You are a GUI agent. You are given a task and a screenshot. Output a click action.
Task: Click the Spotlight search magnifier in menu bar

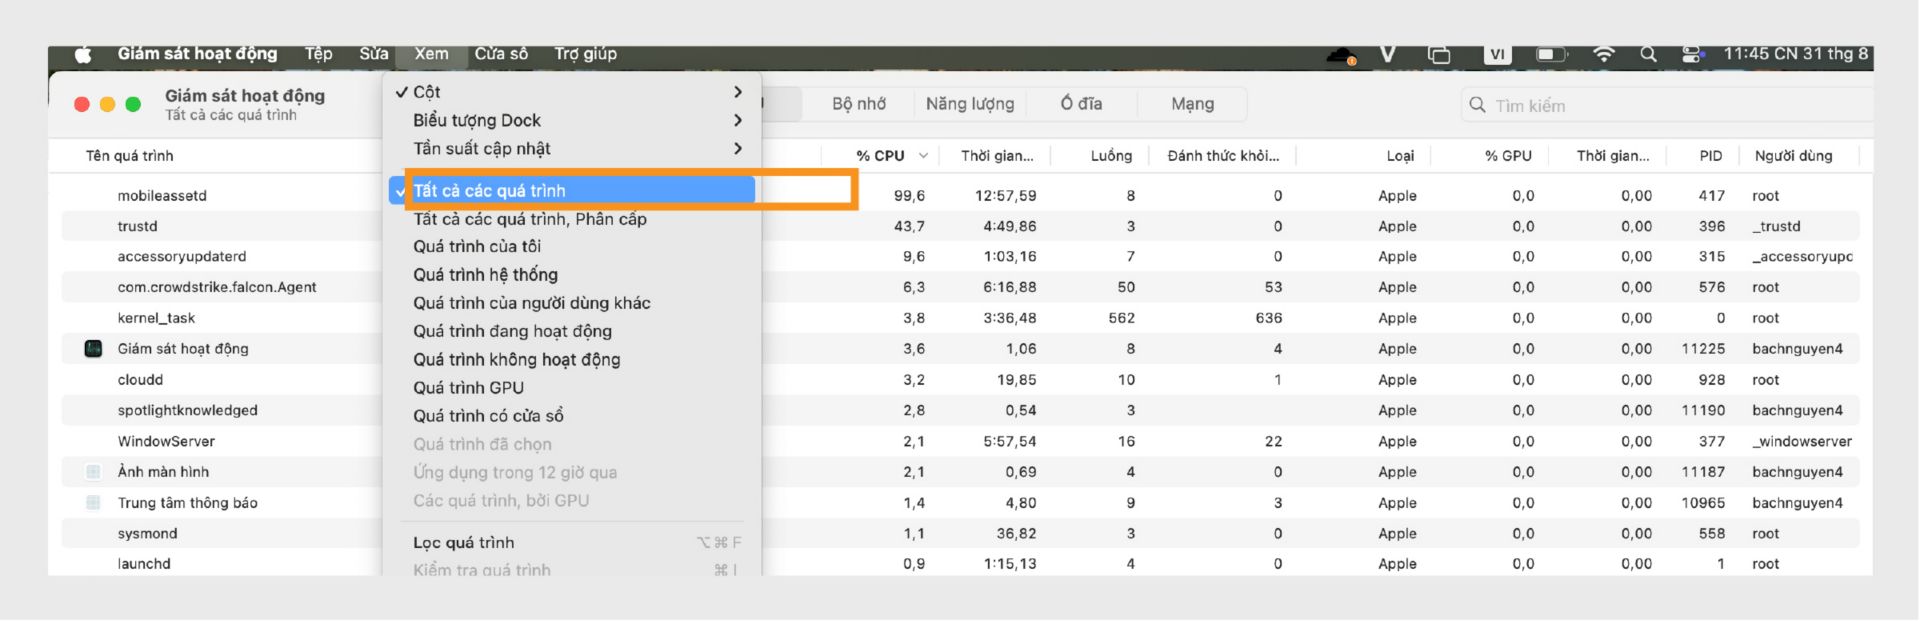(x=1648, y=55)
